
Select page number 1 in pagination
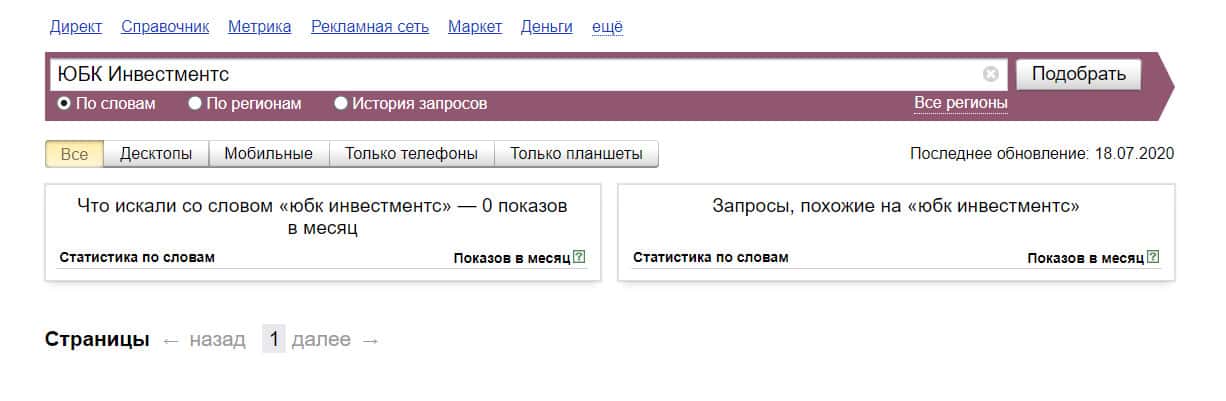(274, 340)
